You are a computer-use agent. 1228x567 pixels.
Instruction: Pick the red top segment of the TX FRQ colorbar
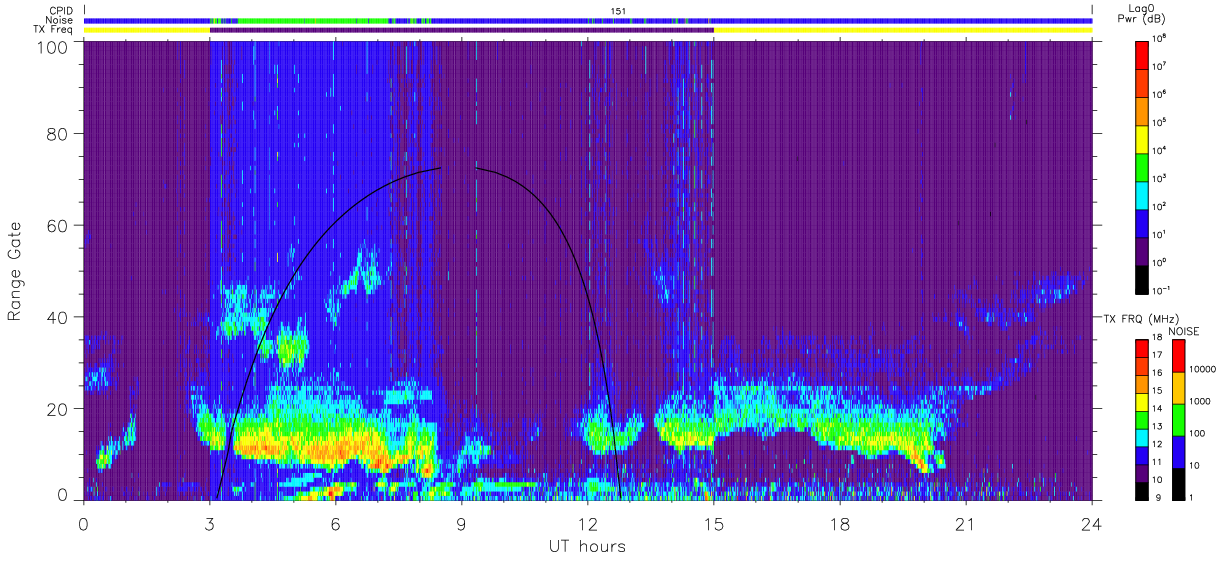click(1142, 349)
